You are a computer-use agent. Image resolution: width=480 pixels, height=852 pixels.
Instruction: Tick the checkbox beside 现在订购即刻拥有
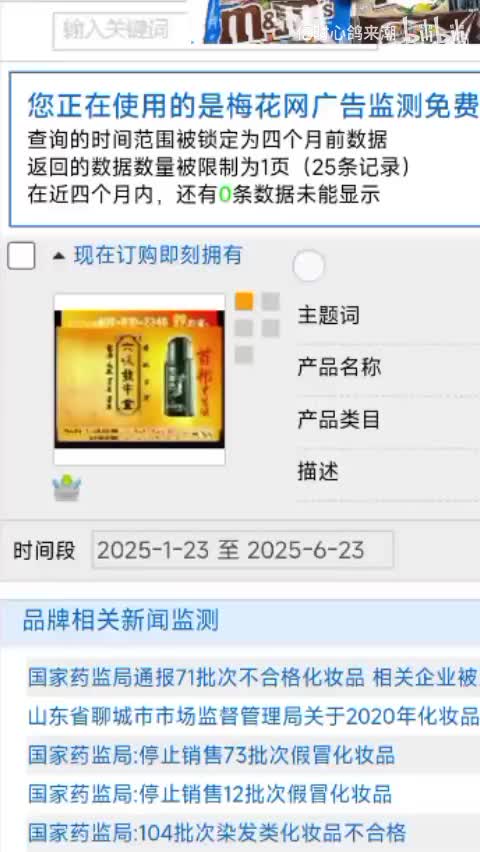(21, 256)
